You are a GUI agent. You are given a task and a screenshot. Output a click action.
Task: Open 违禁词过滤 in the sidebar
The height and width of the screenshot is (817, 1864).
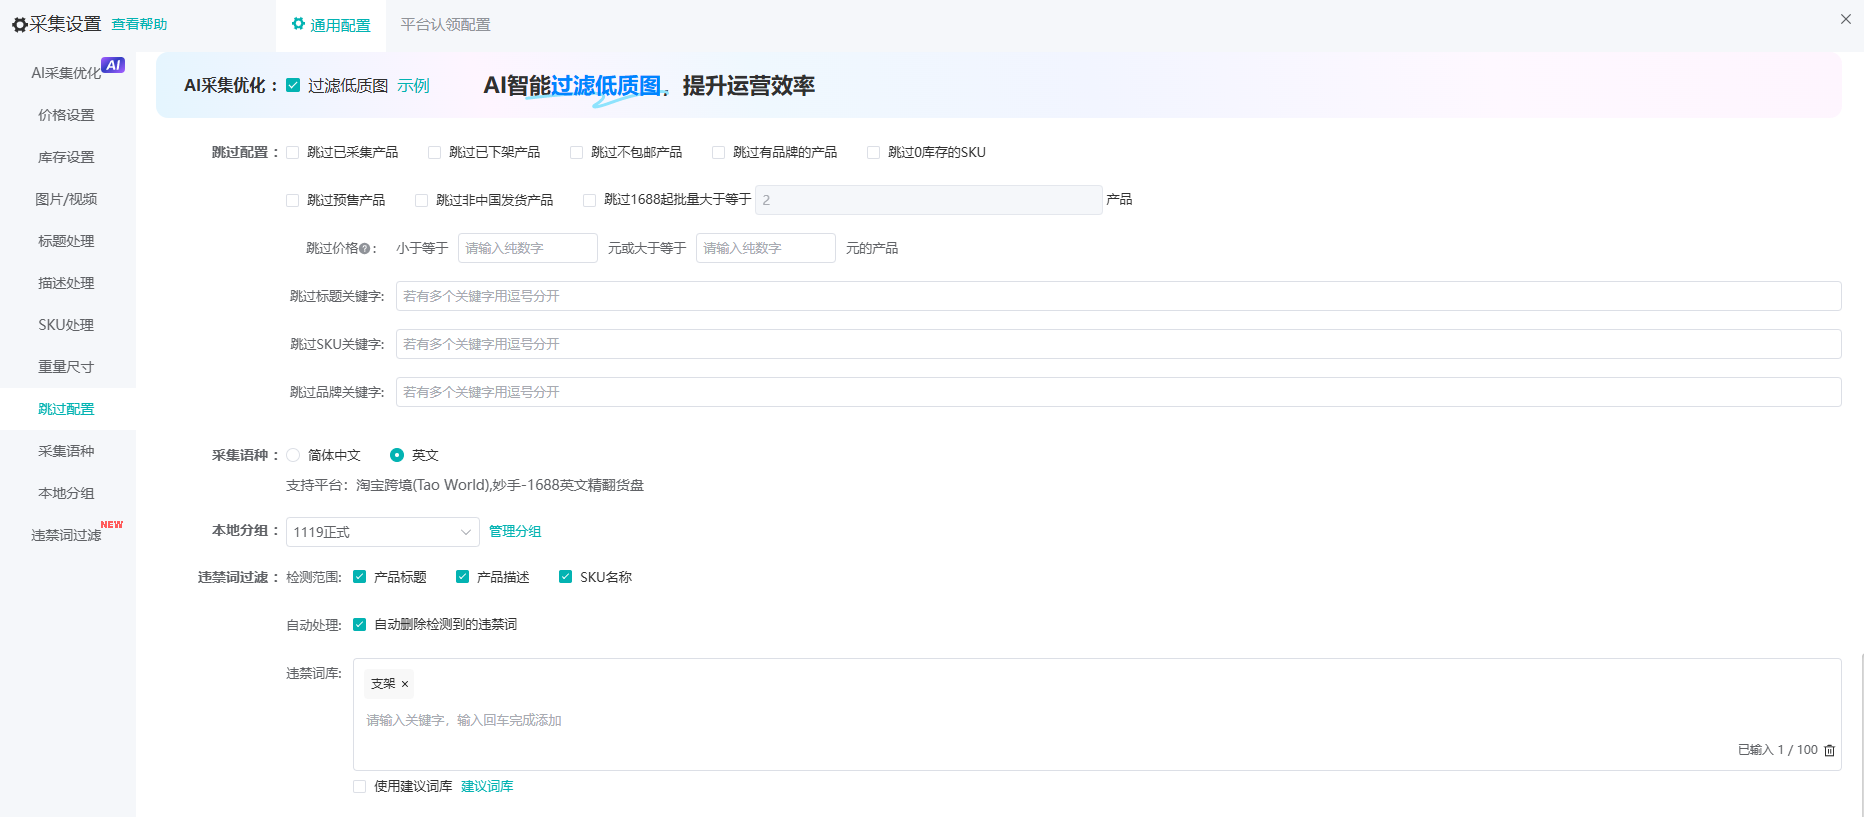[68, 535]
